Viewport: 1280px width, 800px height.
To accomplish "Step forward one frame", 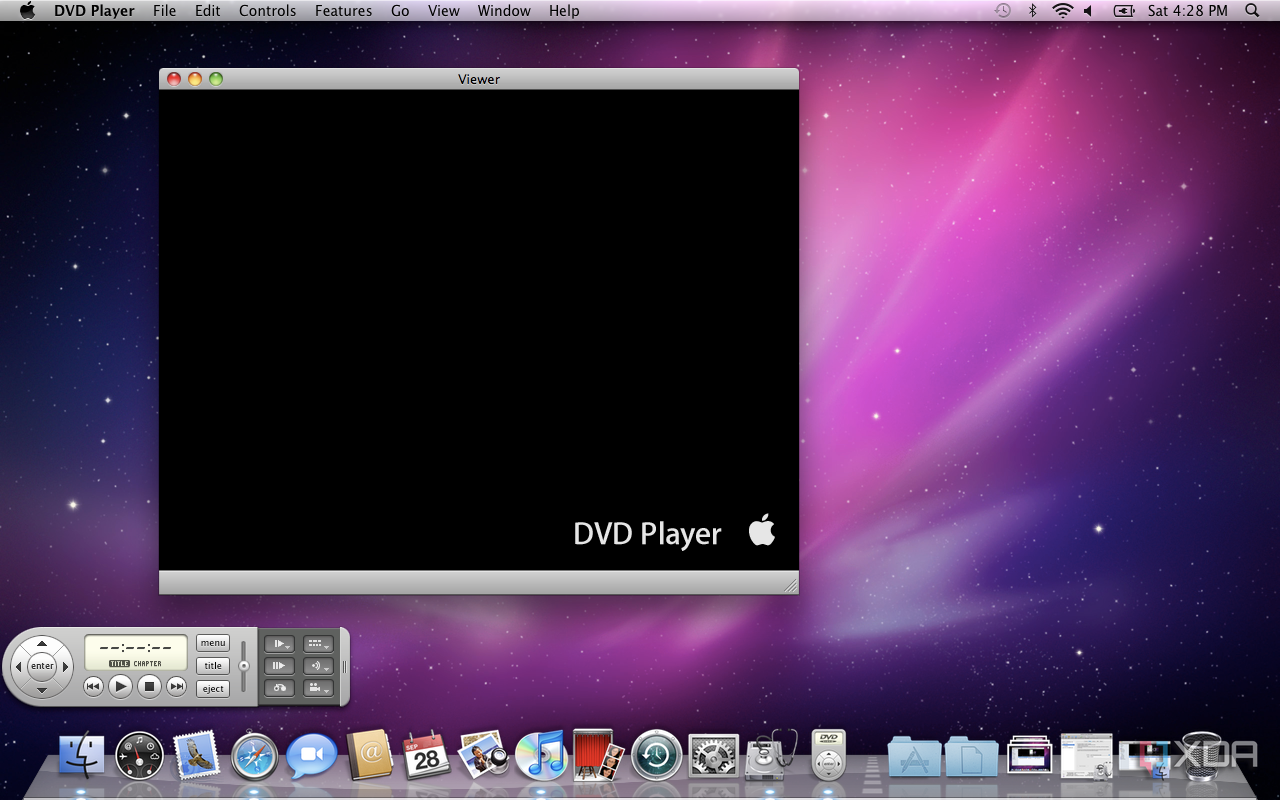I will click(279, 666).
